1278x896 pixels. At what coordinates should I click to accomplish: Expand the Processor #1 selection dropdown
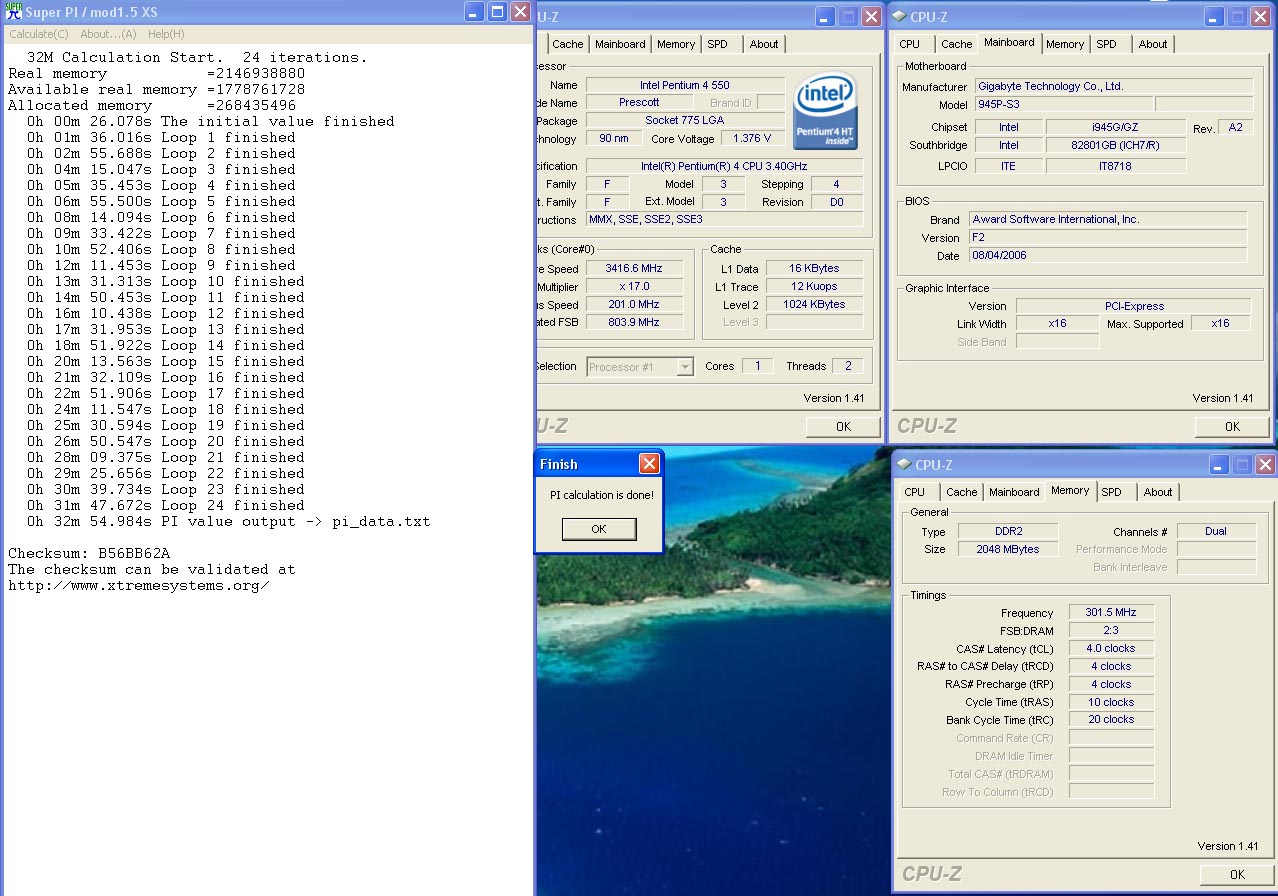[685, 367]
